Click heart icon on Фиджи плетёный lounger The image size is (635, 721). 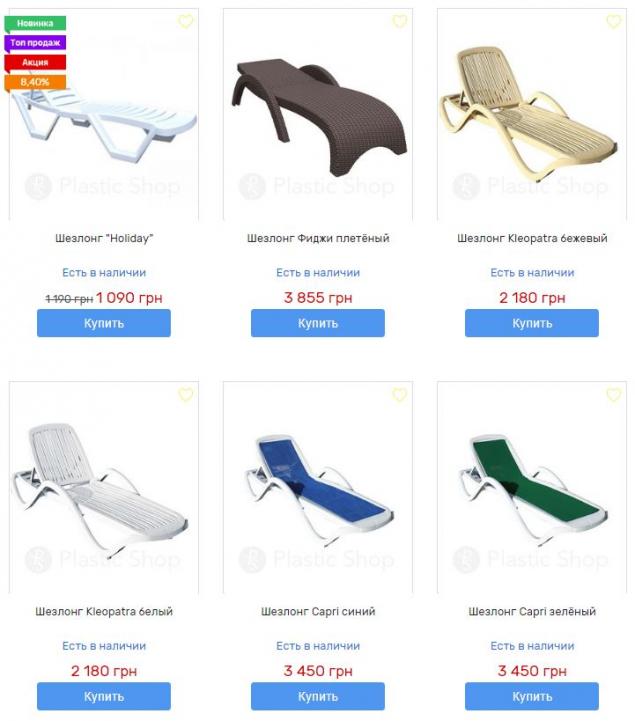(400, 21)
